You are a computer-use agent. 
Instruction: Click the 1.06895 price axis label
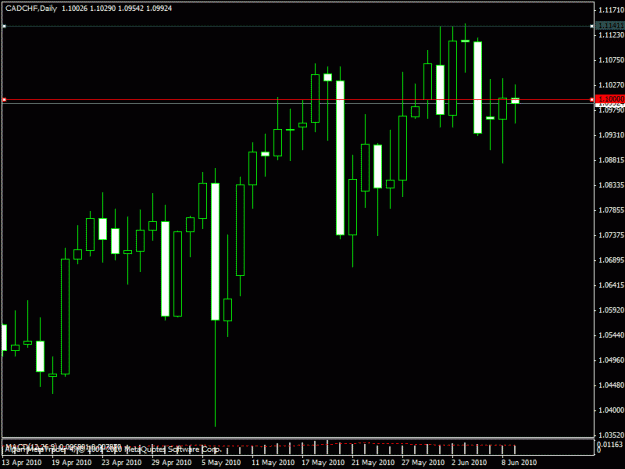click(x=611, y=260)
